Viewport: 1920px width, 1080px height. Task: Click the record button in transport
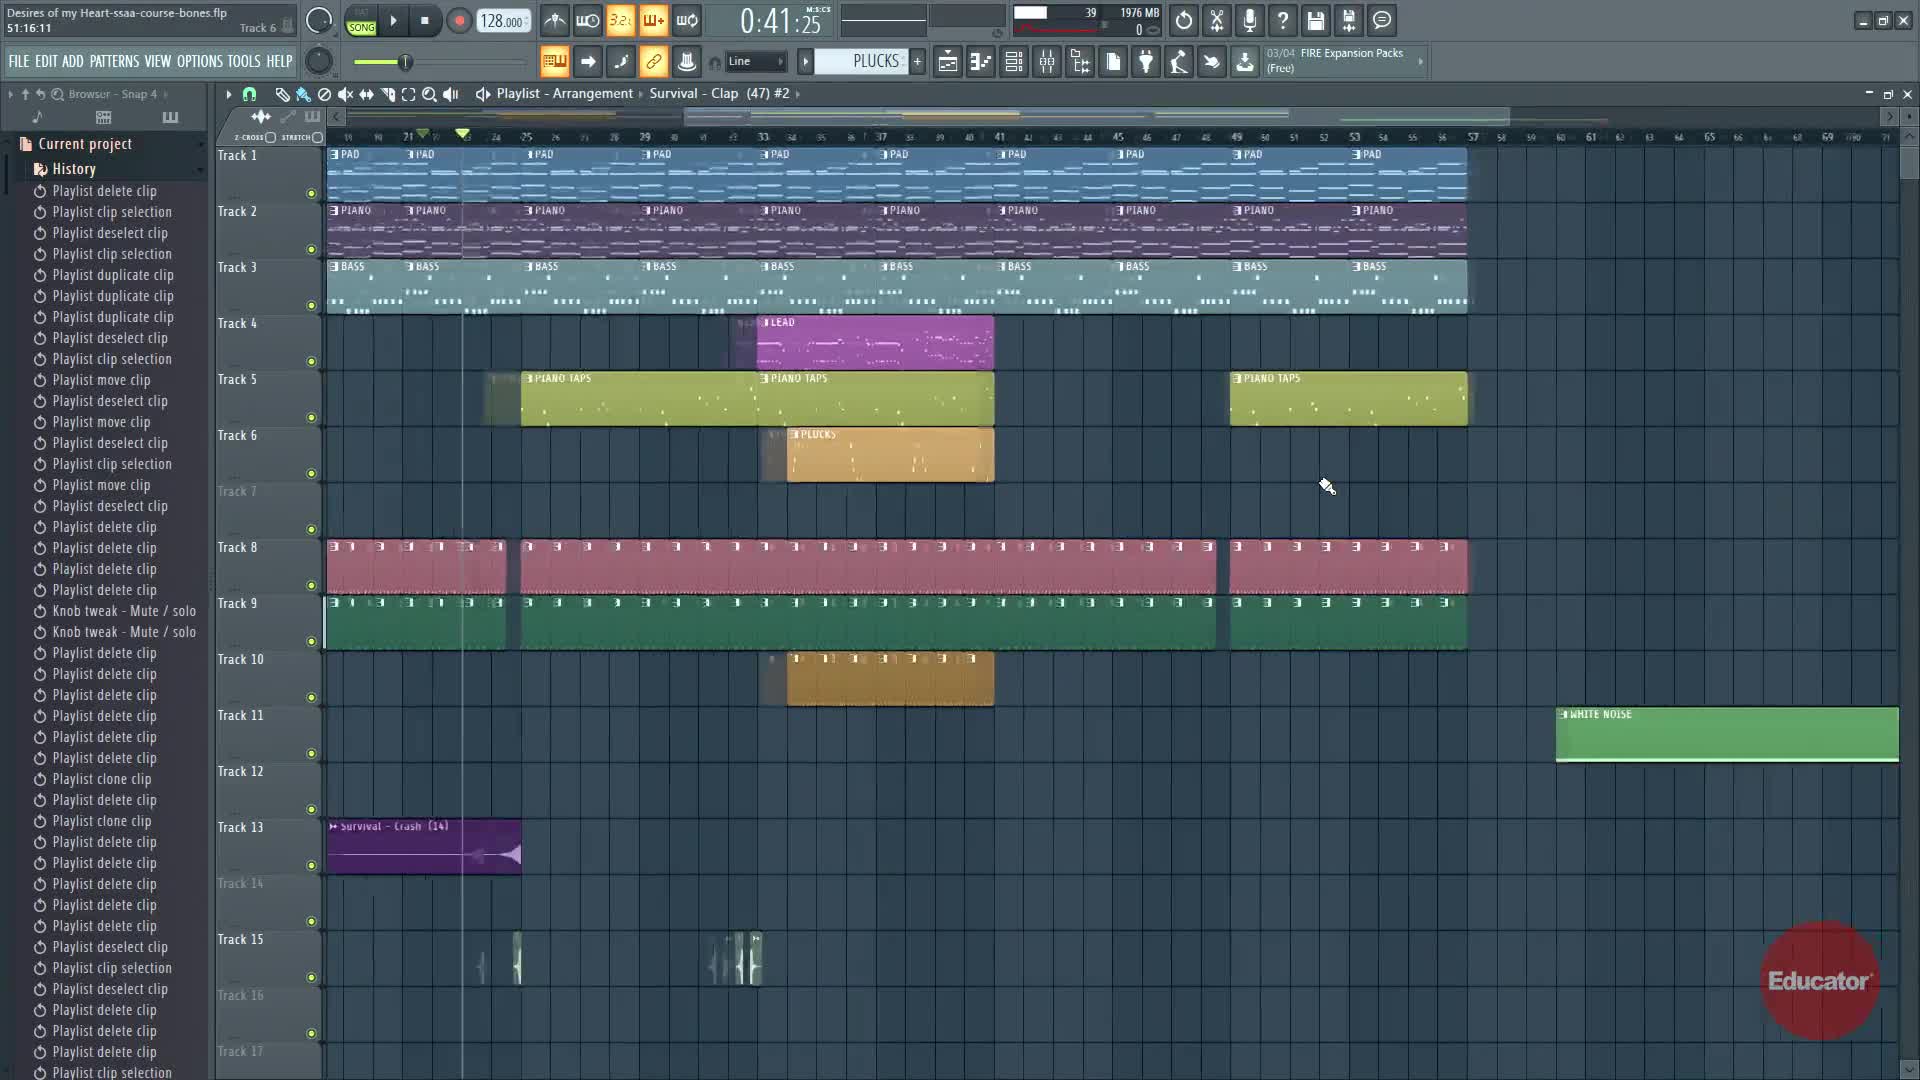point(459,21)
